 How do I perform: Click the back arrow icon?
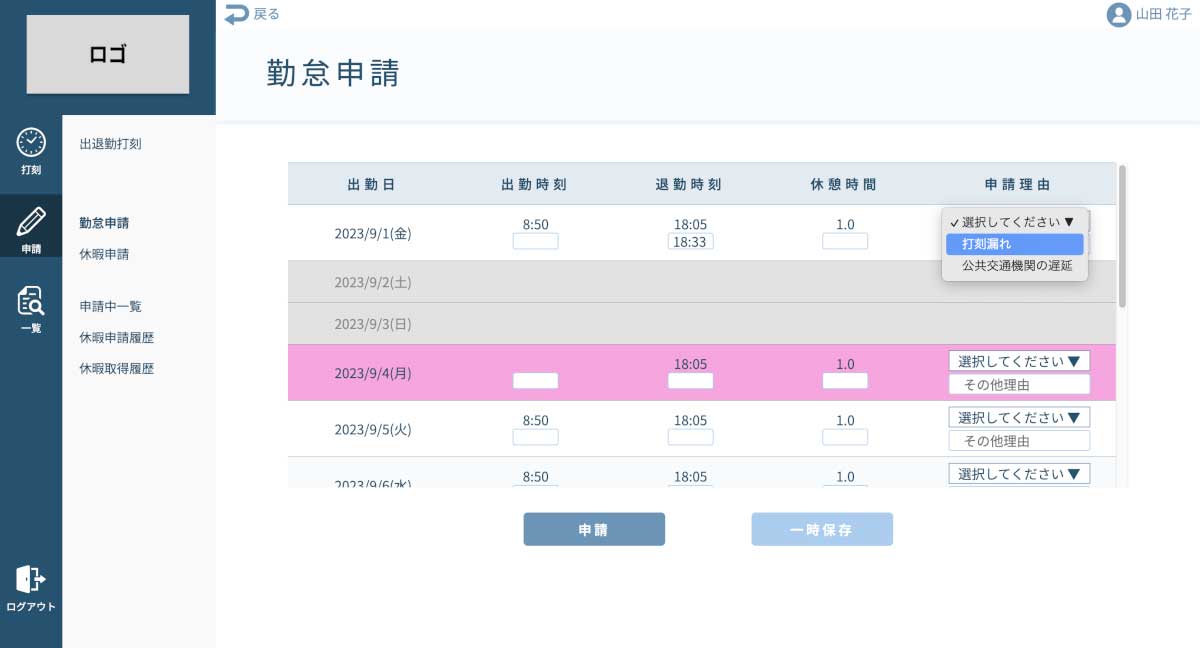point(236,14)
